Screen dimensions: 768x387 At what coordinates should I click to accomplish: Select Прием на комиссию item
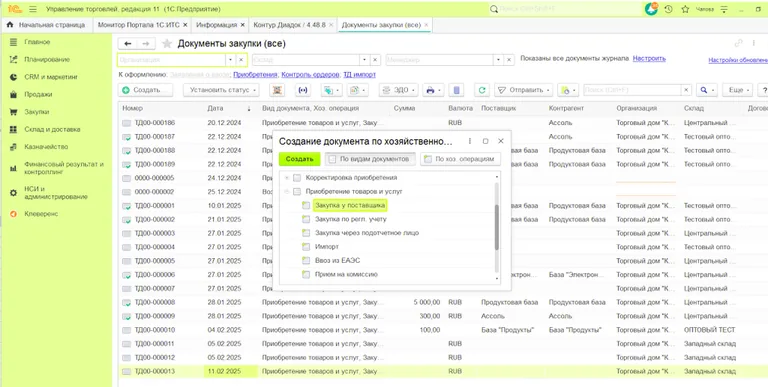pos(346,274)
